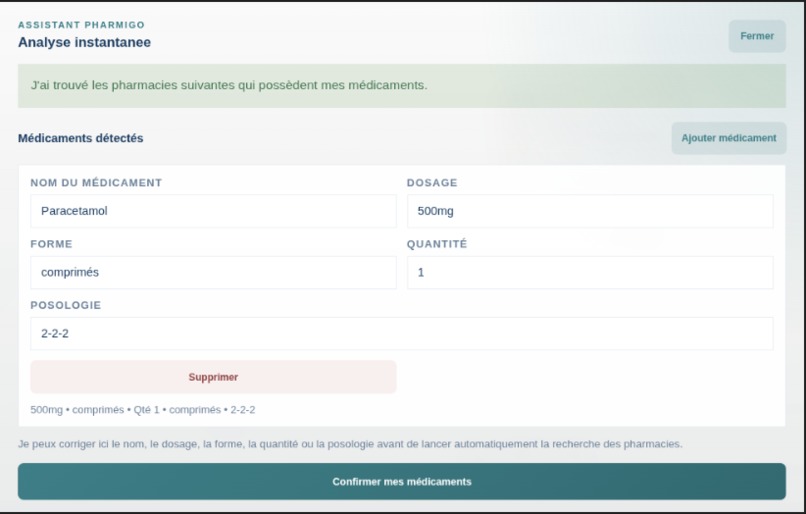Click the green pharmacies found message
The image size is (806, 514).
401,85
